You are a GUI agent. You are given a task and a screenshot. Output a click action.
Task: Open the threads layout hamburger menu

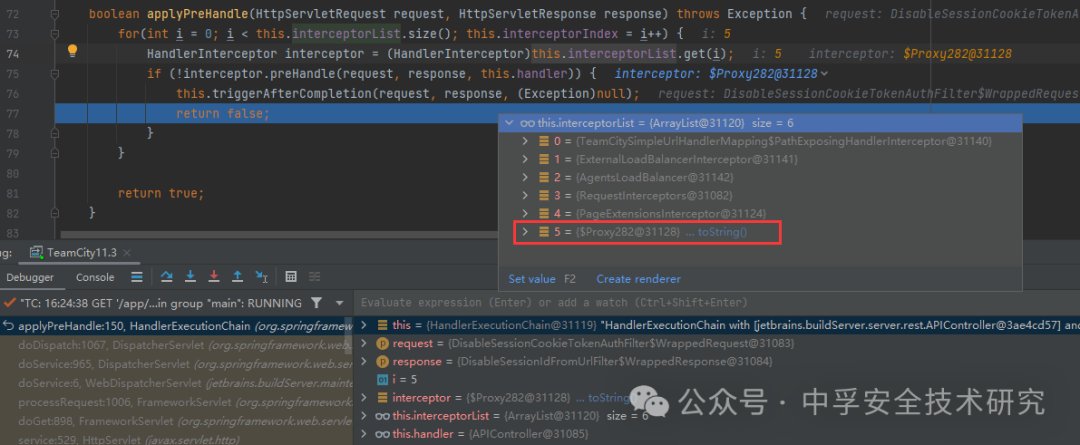point(137,277)
